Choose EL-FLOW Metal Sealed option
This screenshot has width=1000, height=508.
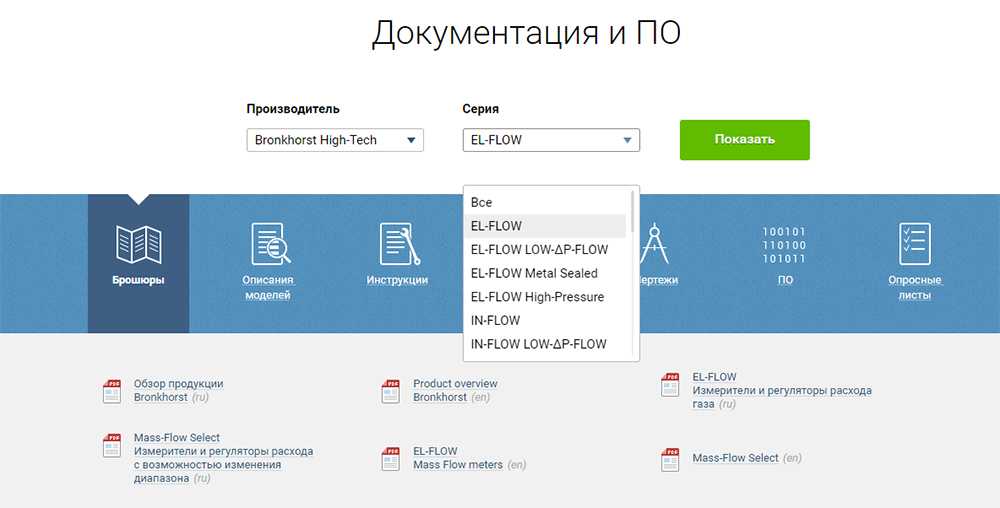545,273
